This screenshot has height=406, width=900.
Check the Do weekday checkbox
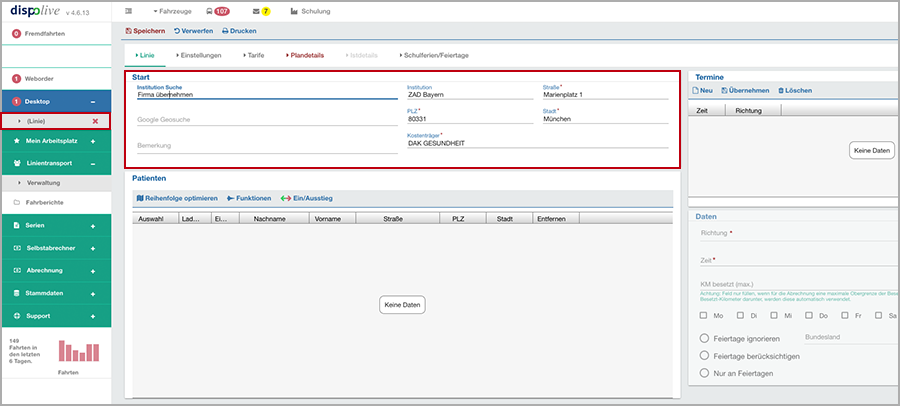809,315
